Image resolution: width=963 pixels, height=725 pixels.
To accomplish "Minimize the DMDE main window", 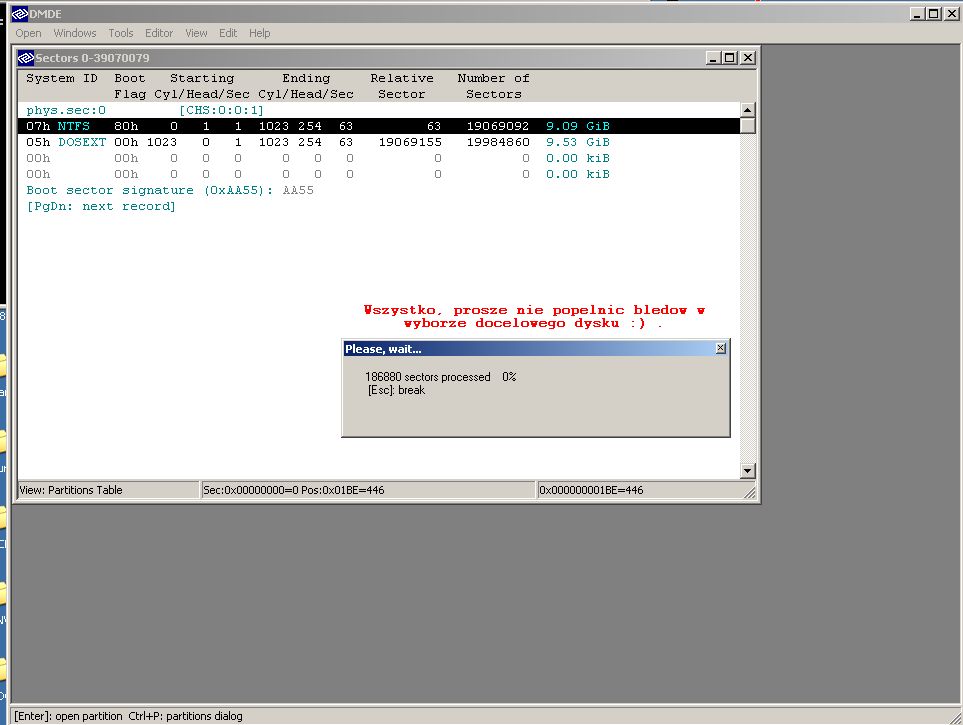I will [x=918, y=14].
